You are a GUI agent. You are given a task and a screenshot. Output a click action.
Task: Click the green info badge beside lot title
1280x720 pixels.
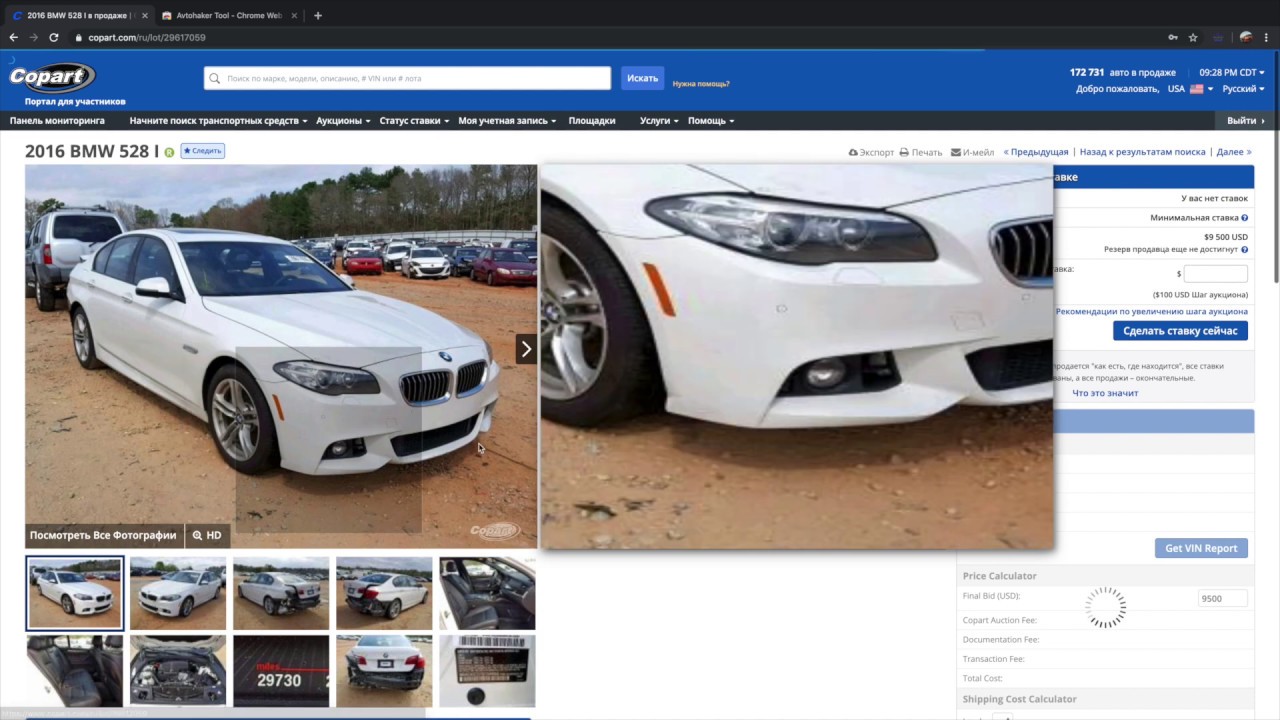(169, 152)
